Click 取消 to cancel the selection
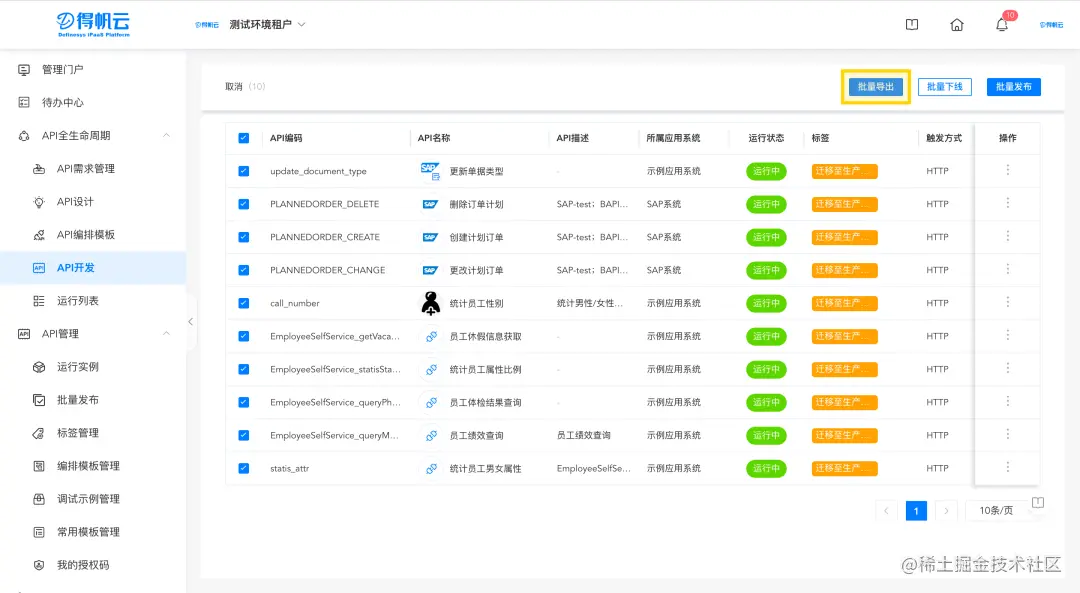 tap(233, 87)
